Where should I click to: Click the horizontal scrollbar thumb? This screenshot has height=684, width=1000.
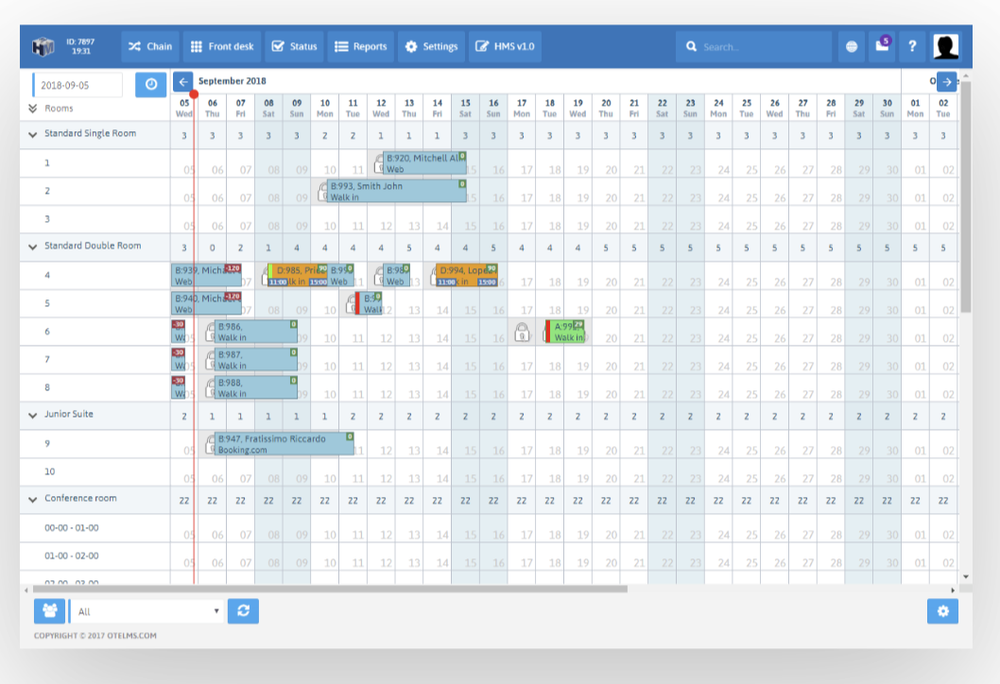coord(330,590)
